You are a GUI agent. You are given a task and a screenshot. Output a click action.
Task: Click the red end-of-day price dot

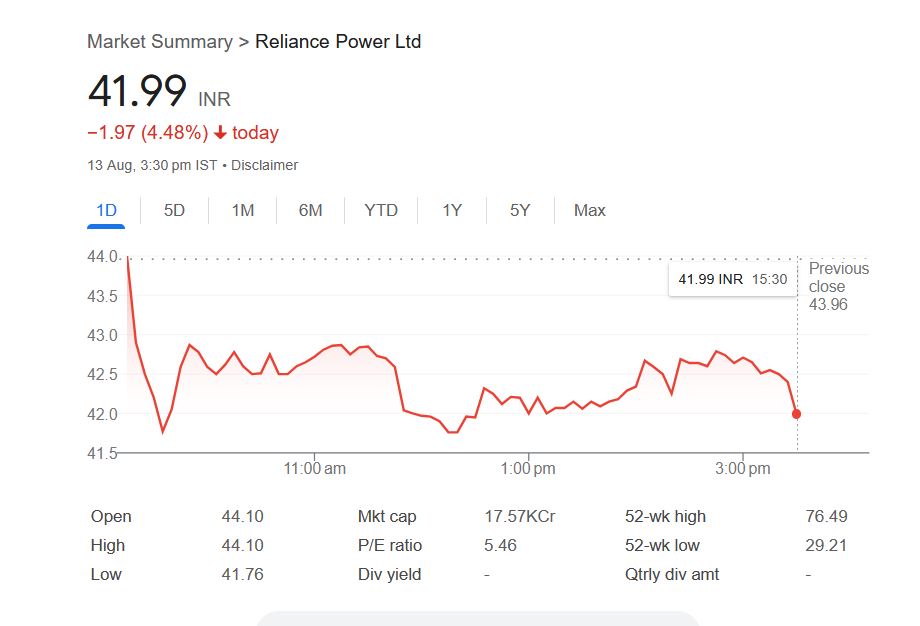click(796, 414)
